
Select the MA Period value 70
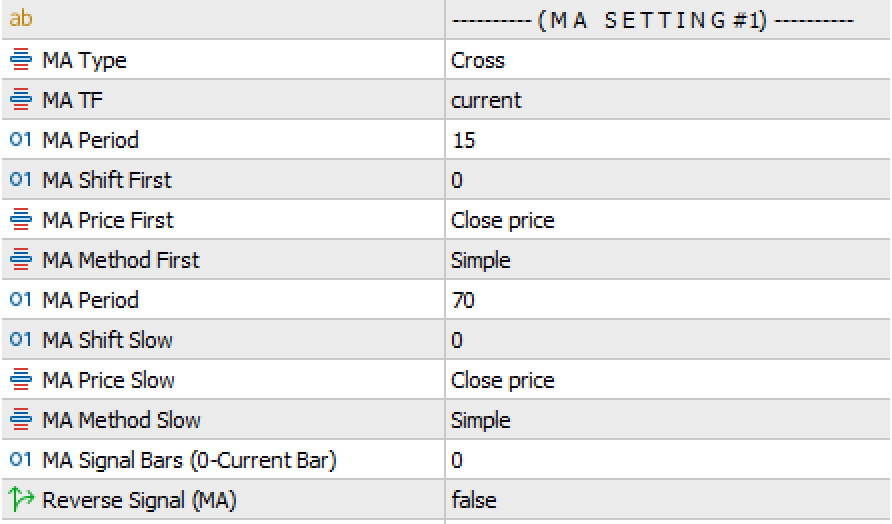pos(667,300)
